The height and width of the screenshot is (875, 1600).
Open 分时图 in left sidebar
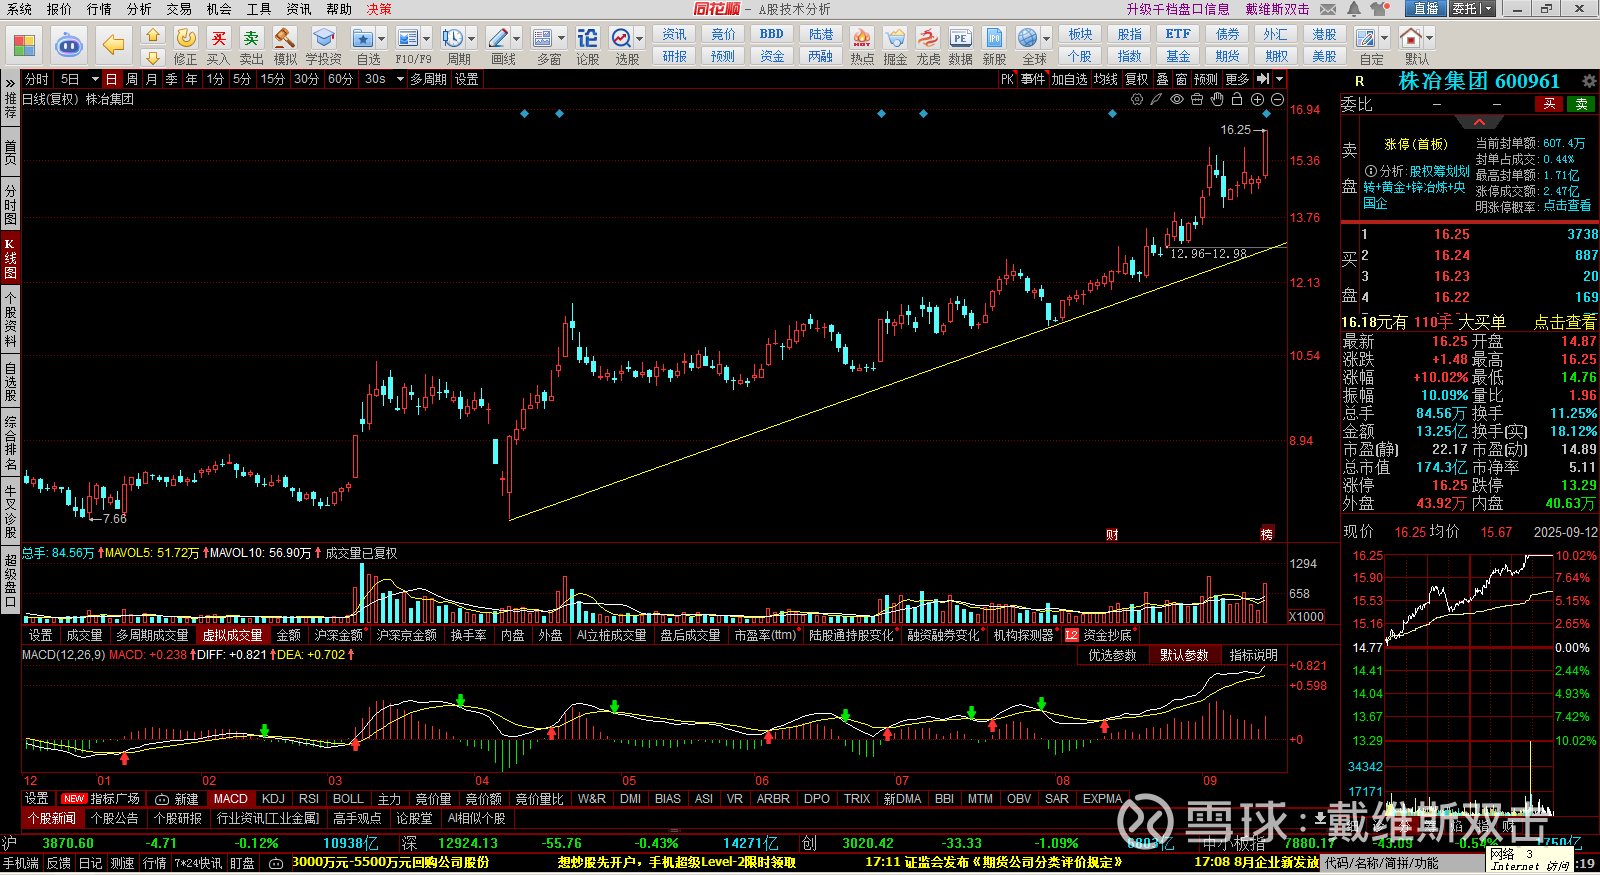pos(10,205)
